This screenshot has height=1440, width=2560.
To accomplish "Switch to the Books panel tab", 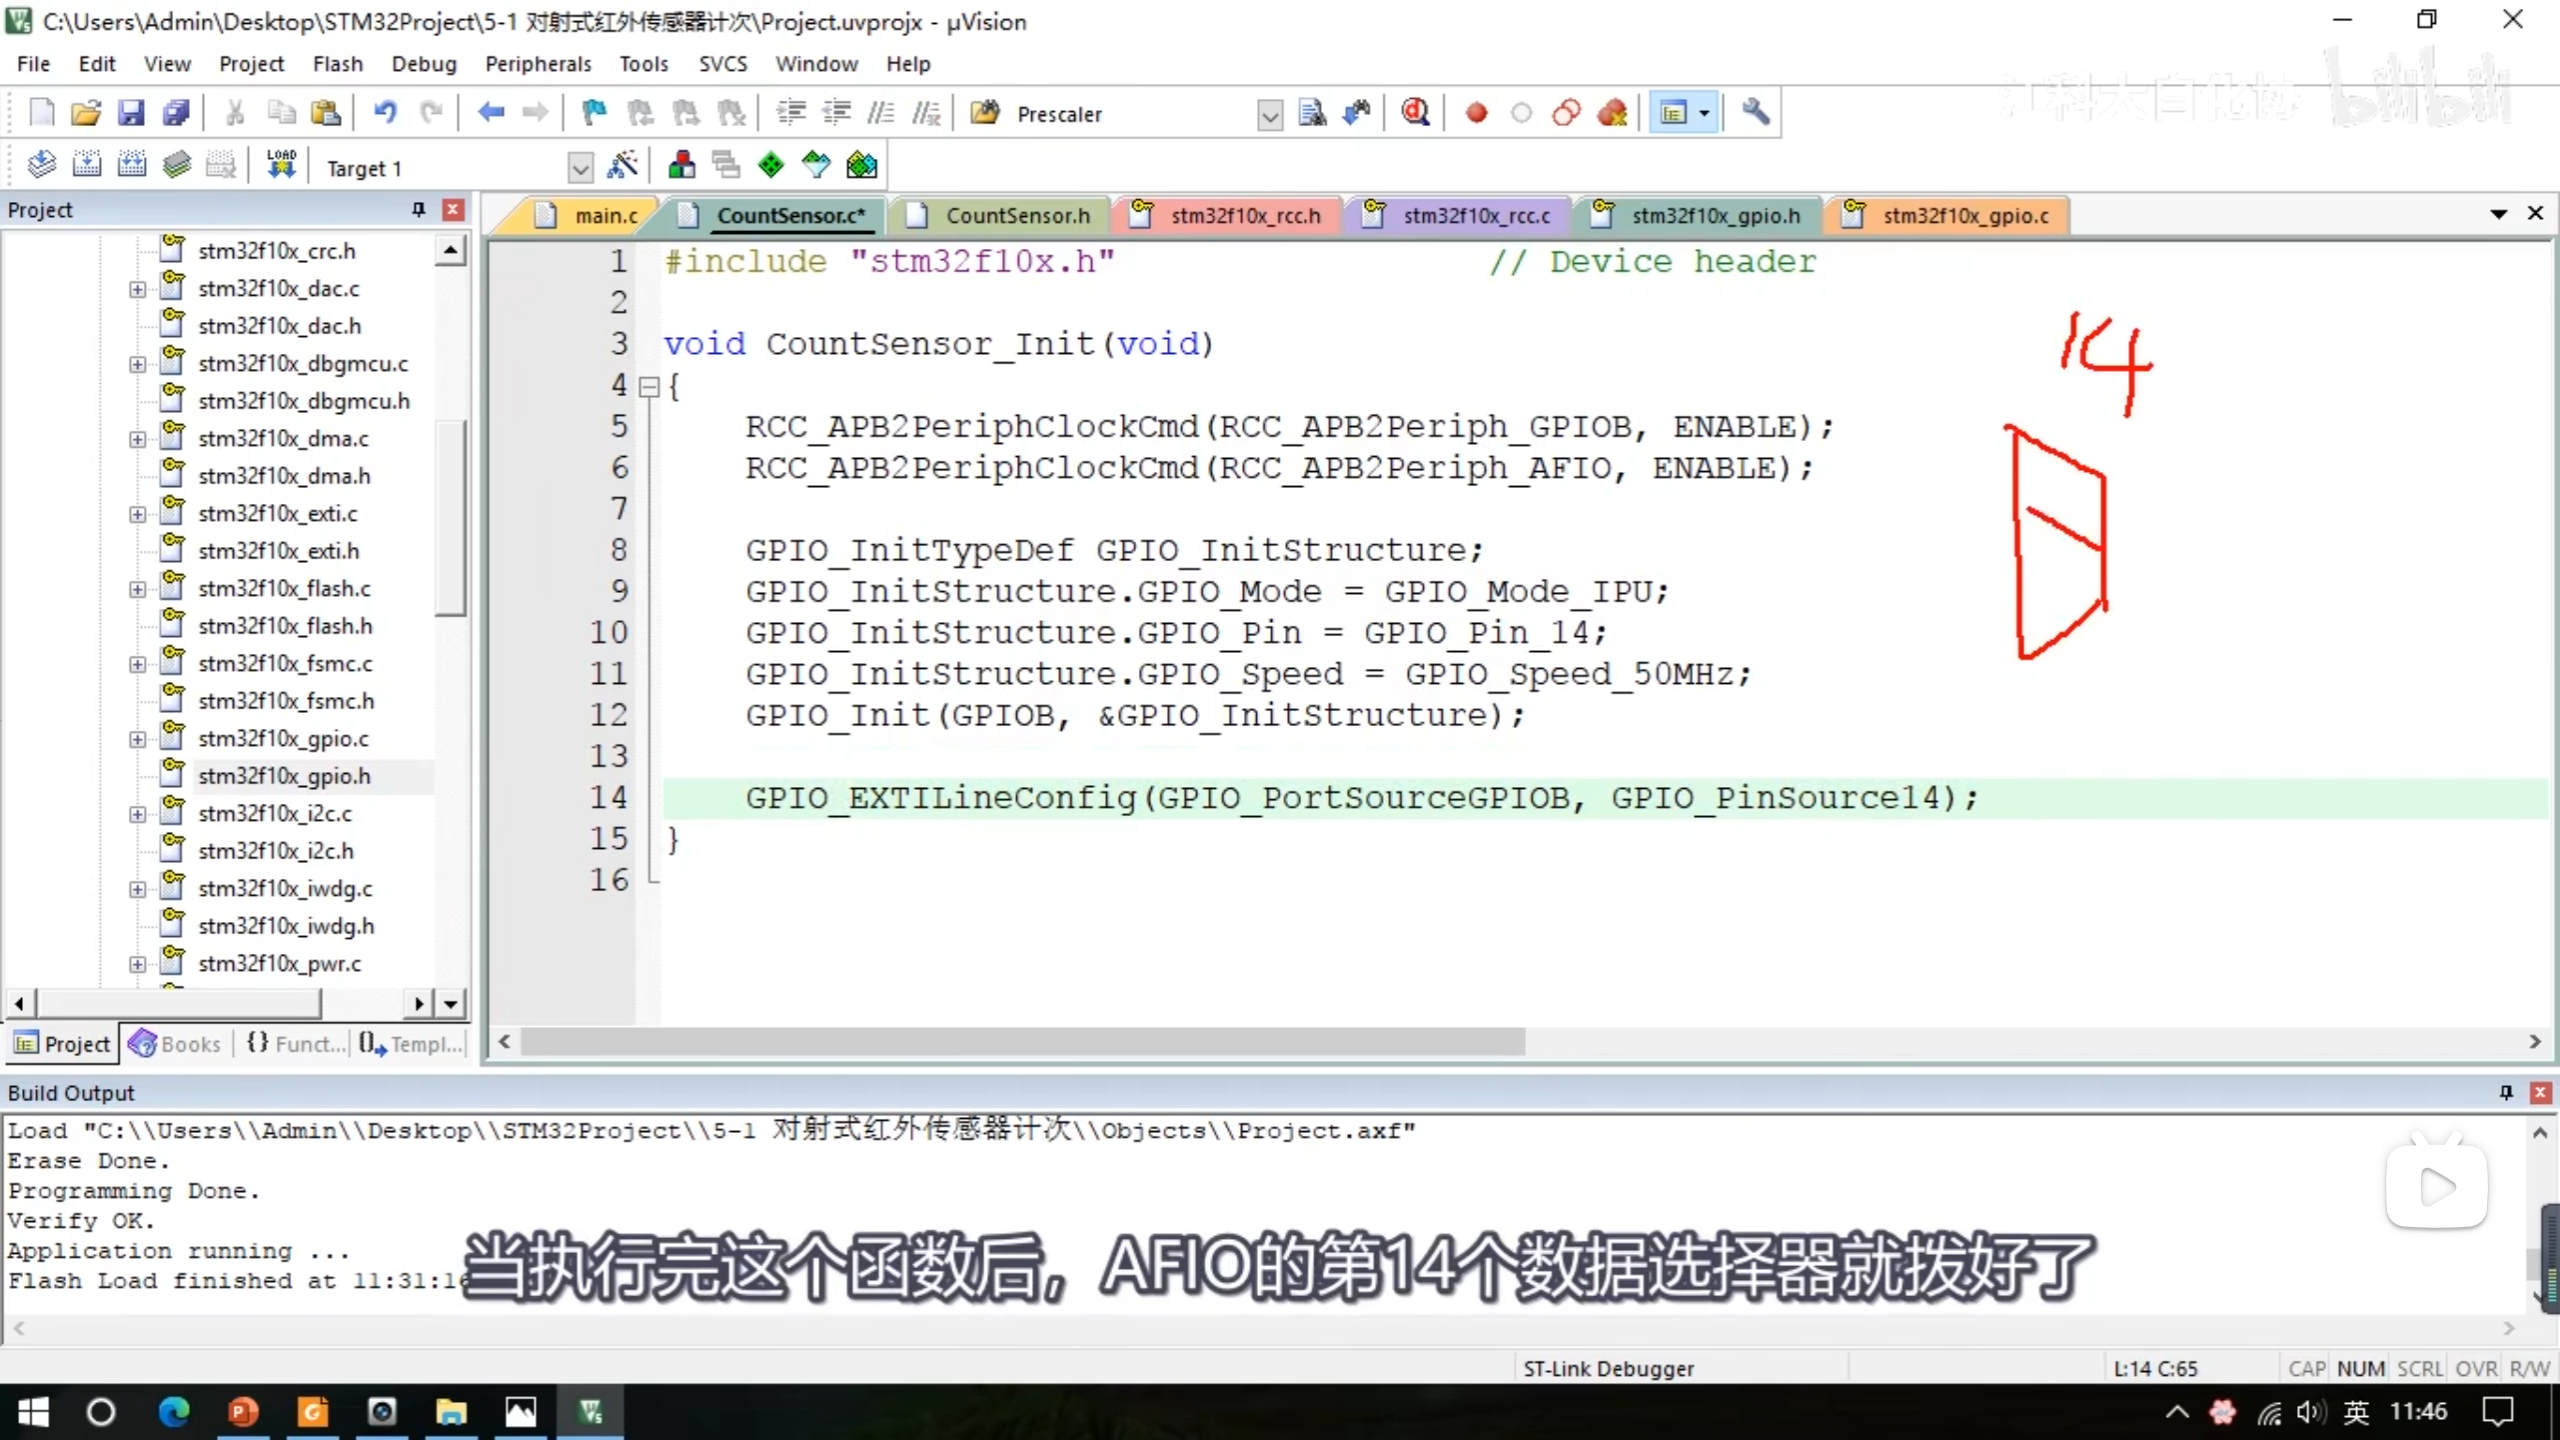I will coord(175,1044).
